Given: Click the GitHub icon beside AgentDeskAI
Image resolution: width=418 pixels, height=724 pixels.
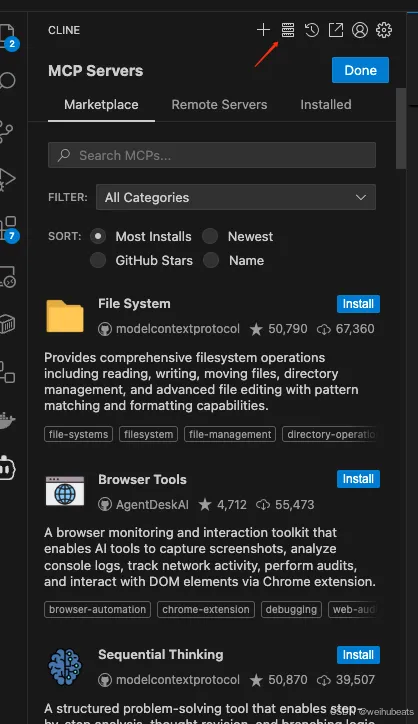Looking at the screenshot, I should click(x=105, y=505).
